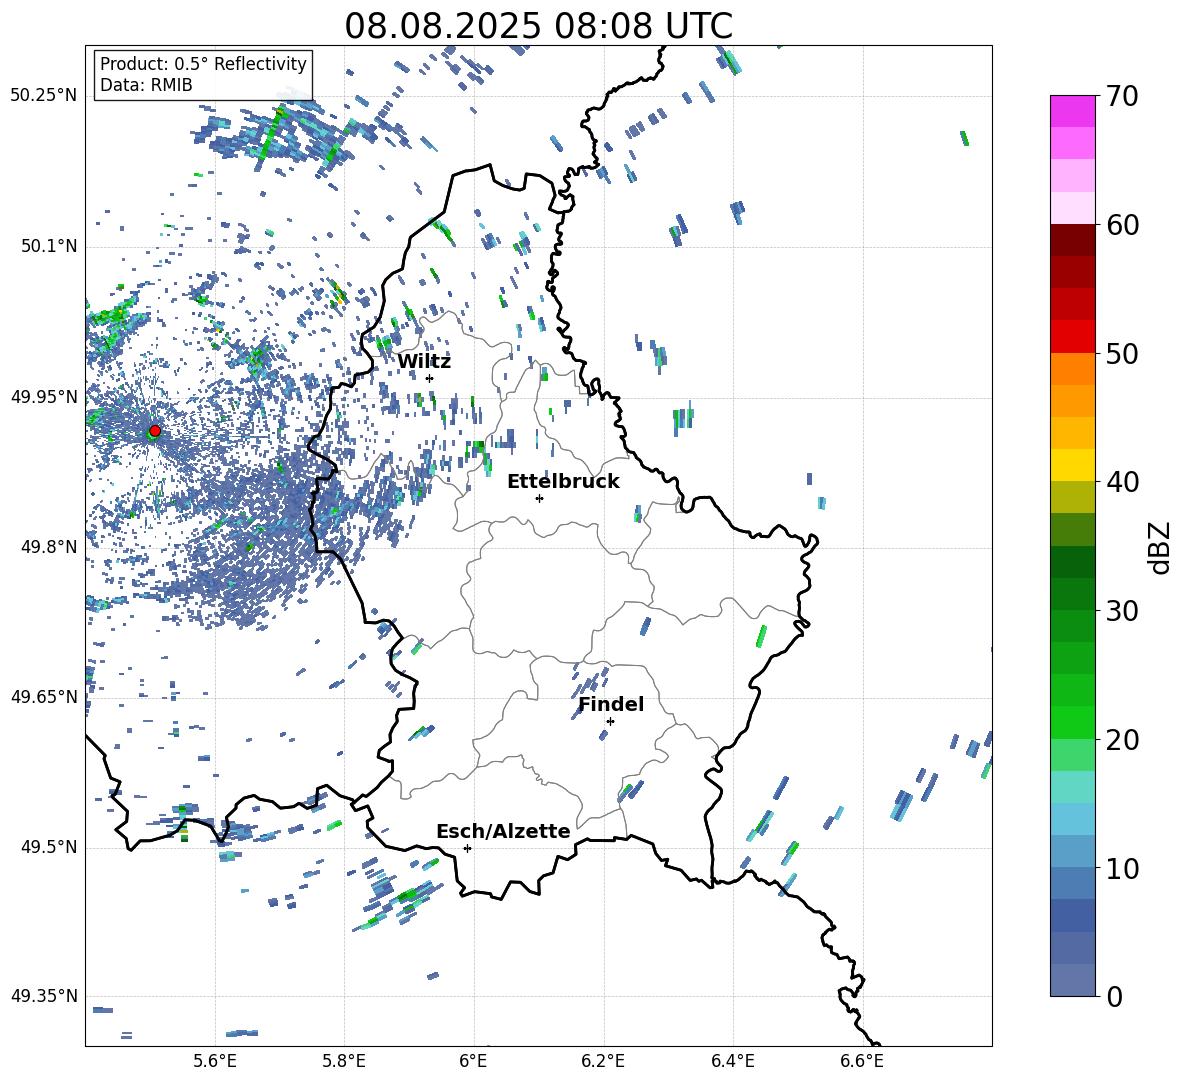Click the 5.8°E longitude label
The width and height of the screenshot is (1184, 1081).
344,1061
